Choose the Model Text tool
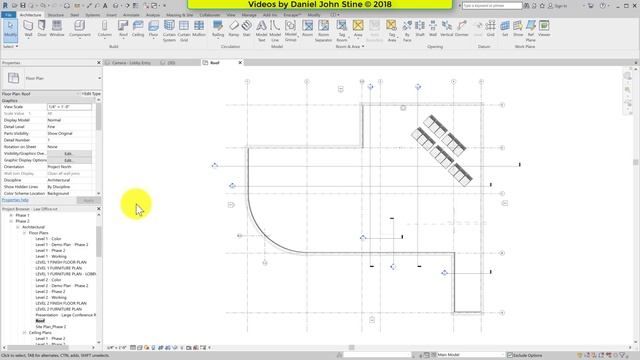 (261, 31)
